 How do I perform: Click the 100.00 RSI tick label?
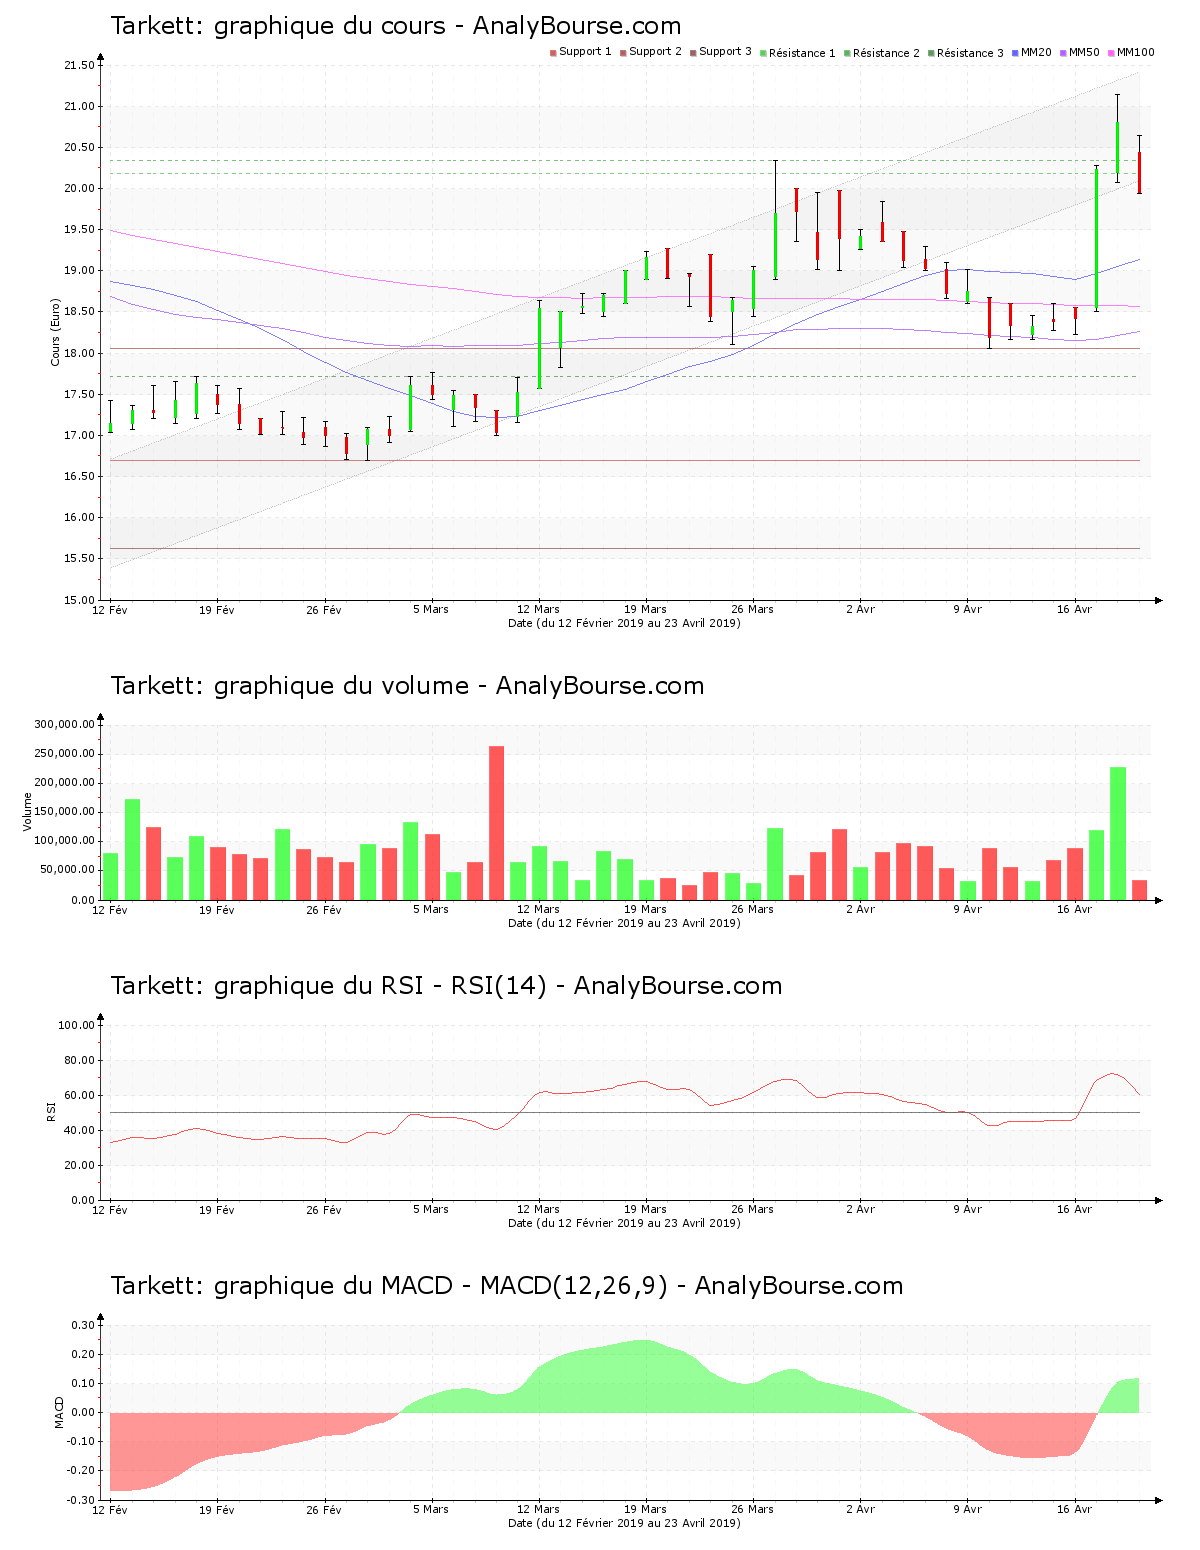[x=76, y=1025]
